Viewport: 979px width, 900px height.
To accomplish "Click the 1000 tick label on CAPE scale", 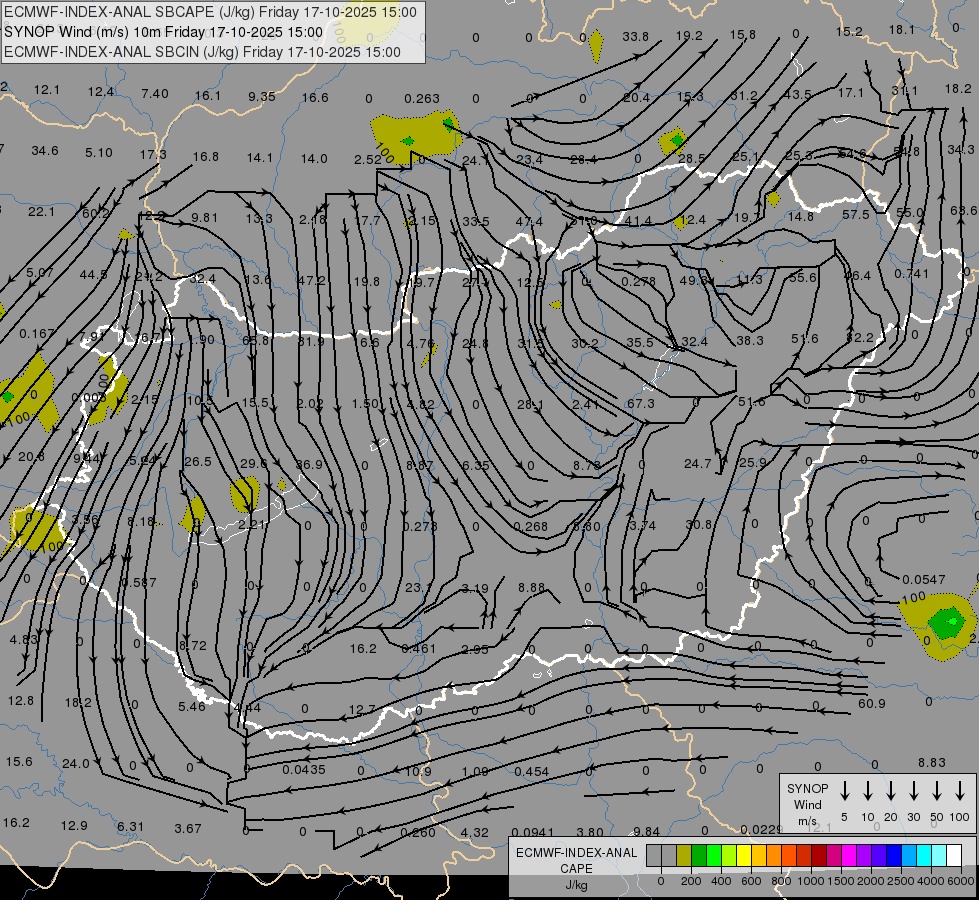I will (810, 881).
